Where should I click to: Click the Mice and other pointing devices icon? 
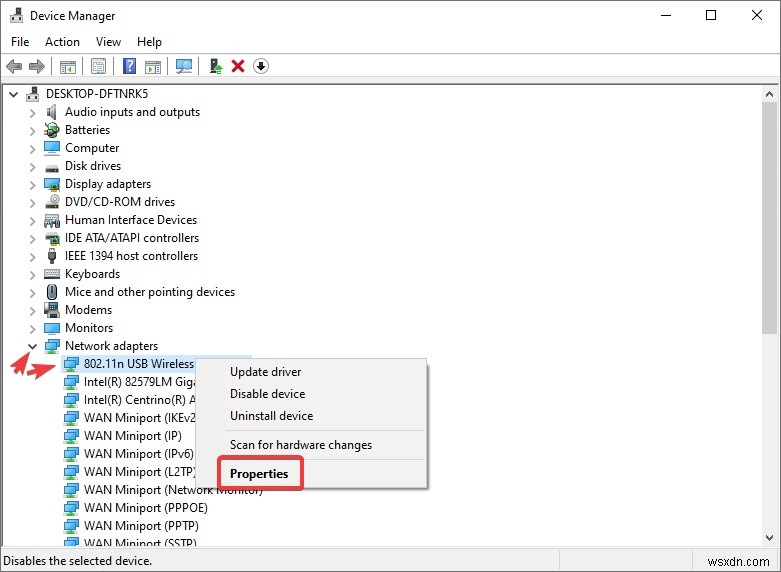52,292
